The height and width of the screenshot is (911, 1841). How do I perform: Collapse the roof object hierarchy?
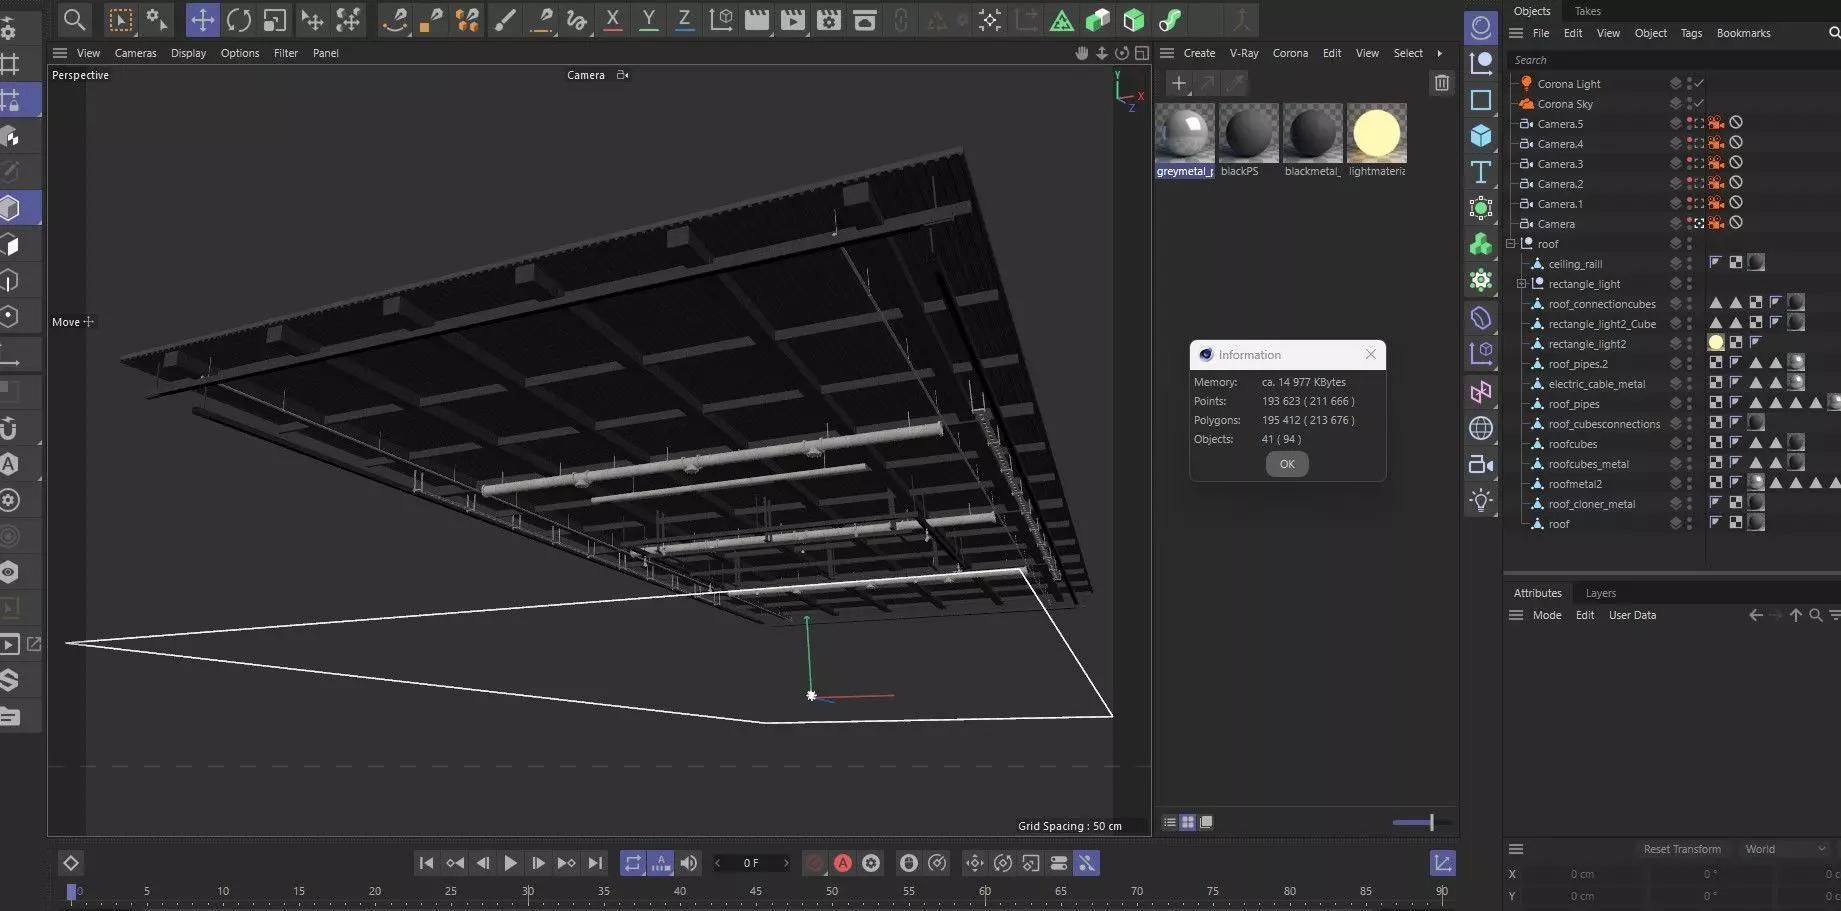1511,244
